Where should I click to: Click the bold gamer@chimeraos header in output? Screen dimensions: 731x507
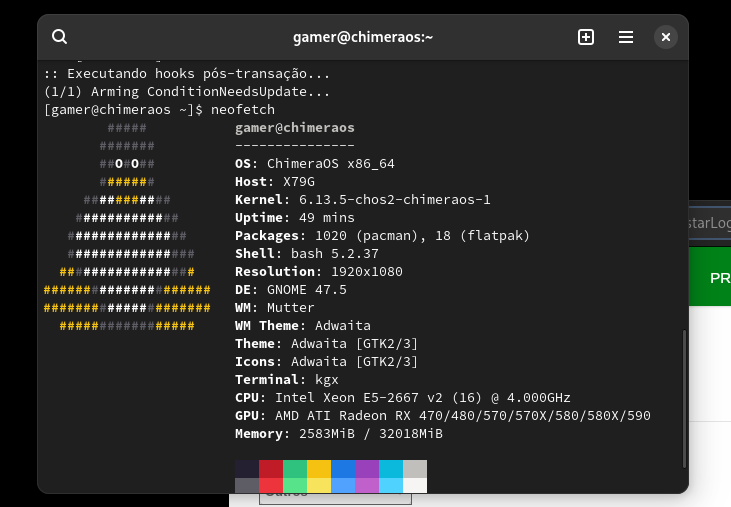295,128
